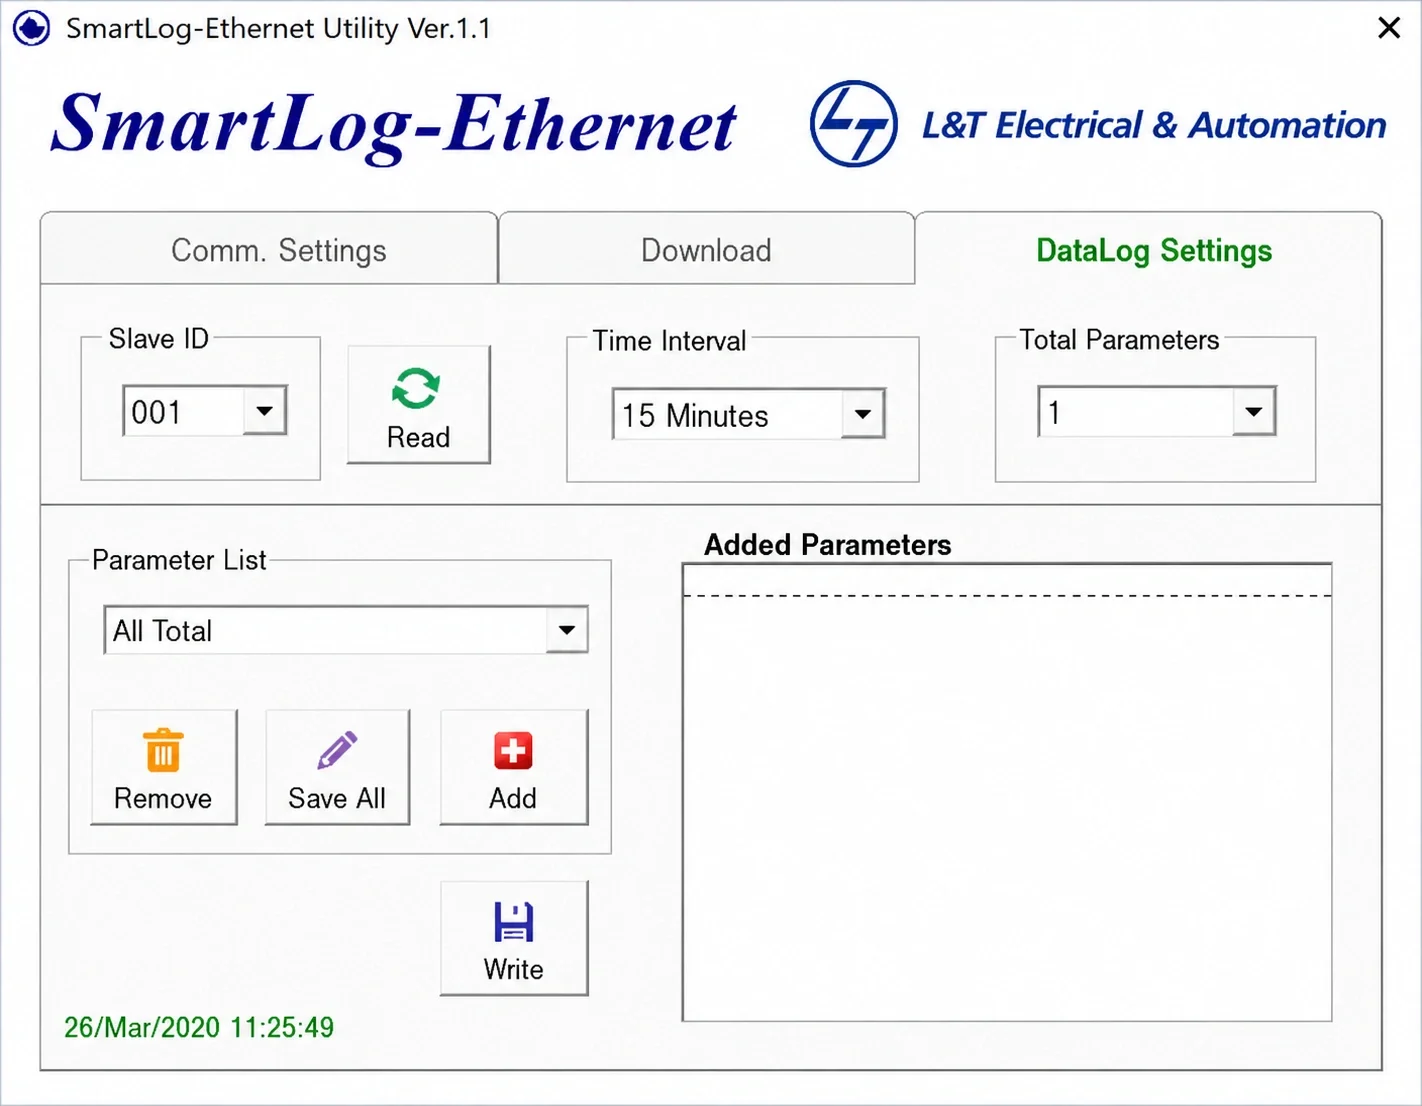The image size is (1422, 1106).
Task: Open the Download tab
Action: (706, 250)
